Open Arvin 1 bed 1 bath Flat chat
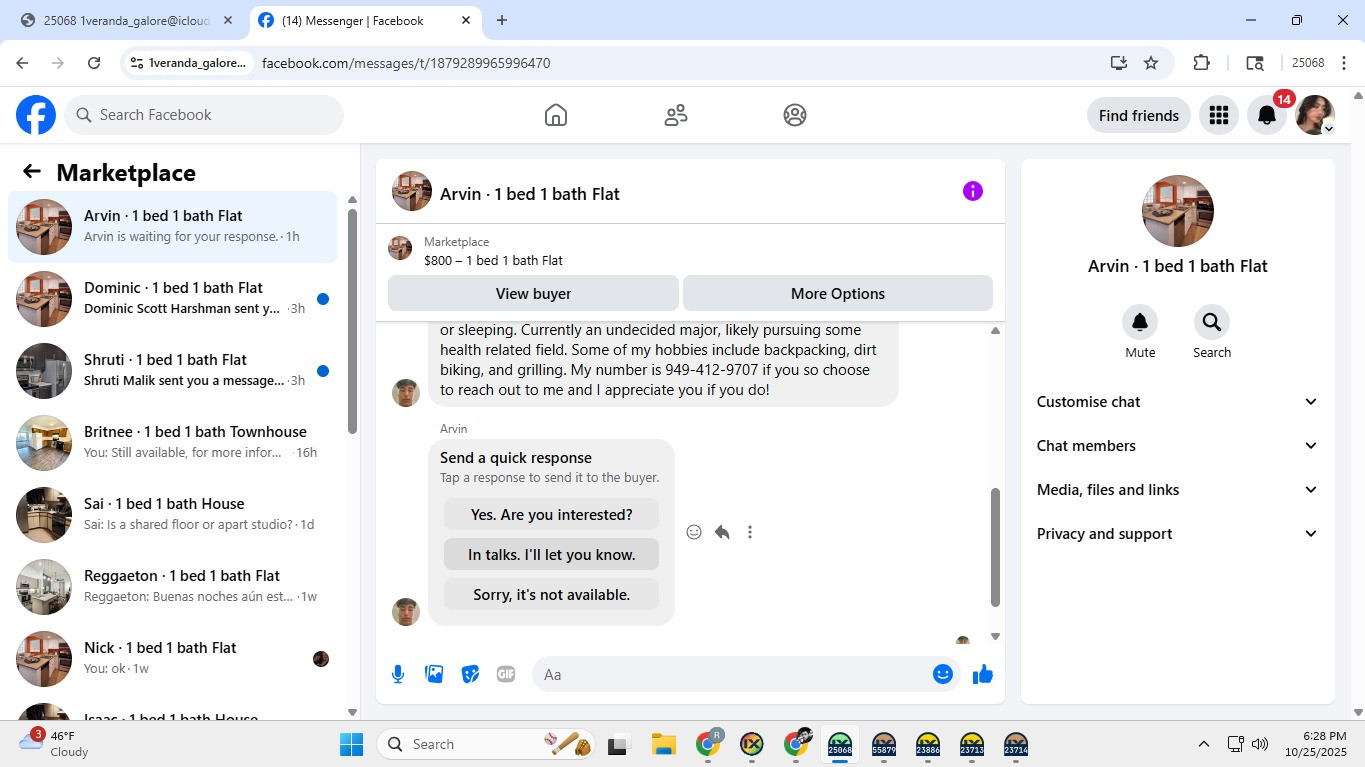 (x=173, y=227)
